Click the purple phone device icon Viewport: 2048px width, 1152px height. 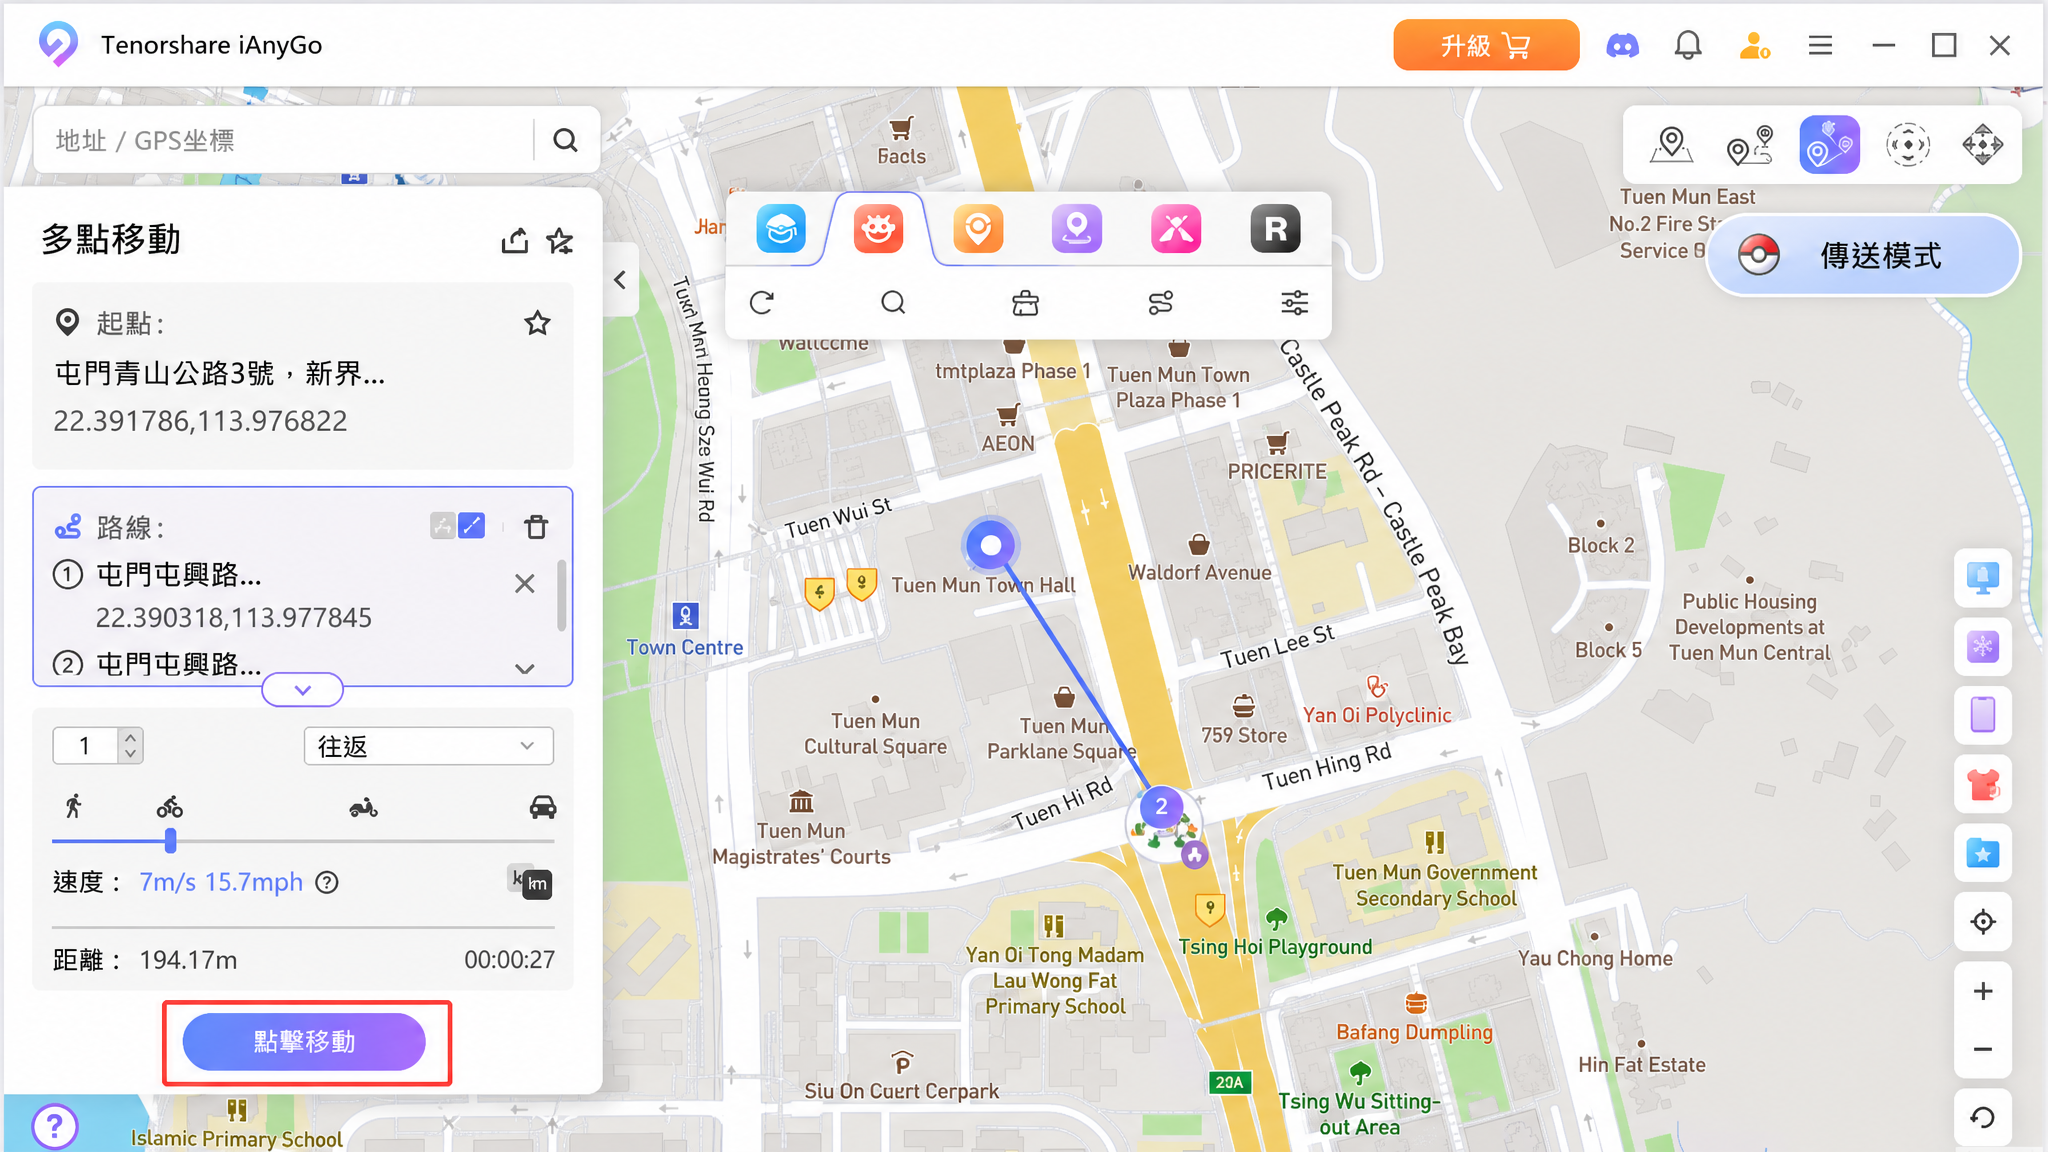pyautogui.click(x=1983, y=715)
